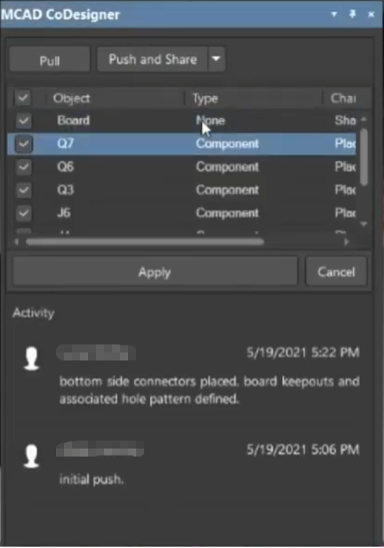
Task: Click the horizontal scroll right arrow
Action: [346, 241]
